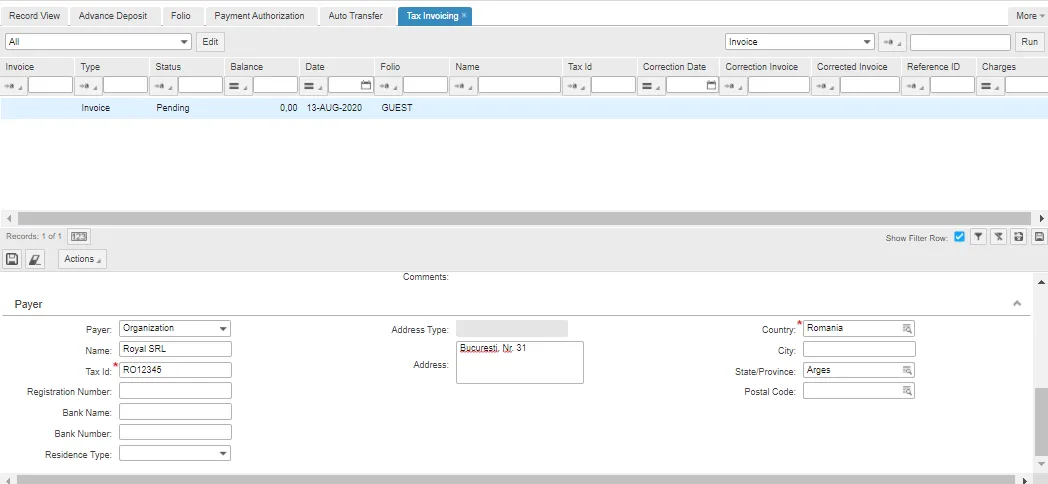1048x484 pixels.
Task: Open Status column filter operator
Action: 163,86
